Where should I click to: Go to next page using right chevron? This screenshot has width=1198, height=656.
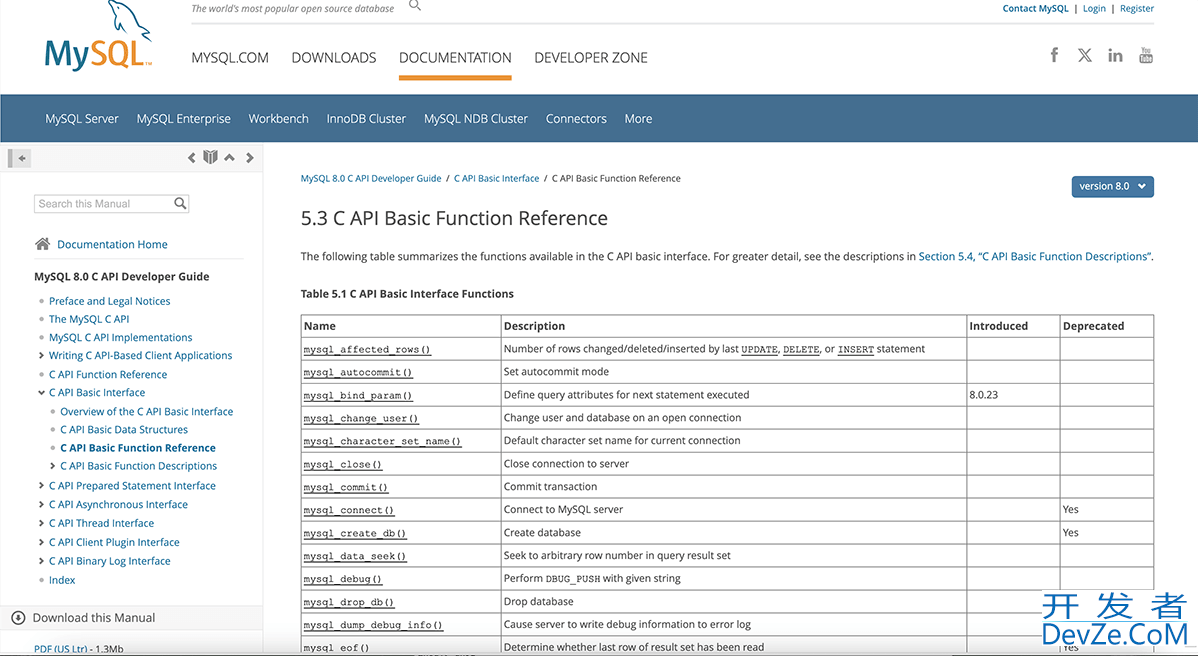tap(250, 158)
